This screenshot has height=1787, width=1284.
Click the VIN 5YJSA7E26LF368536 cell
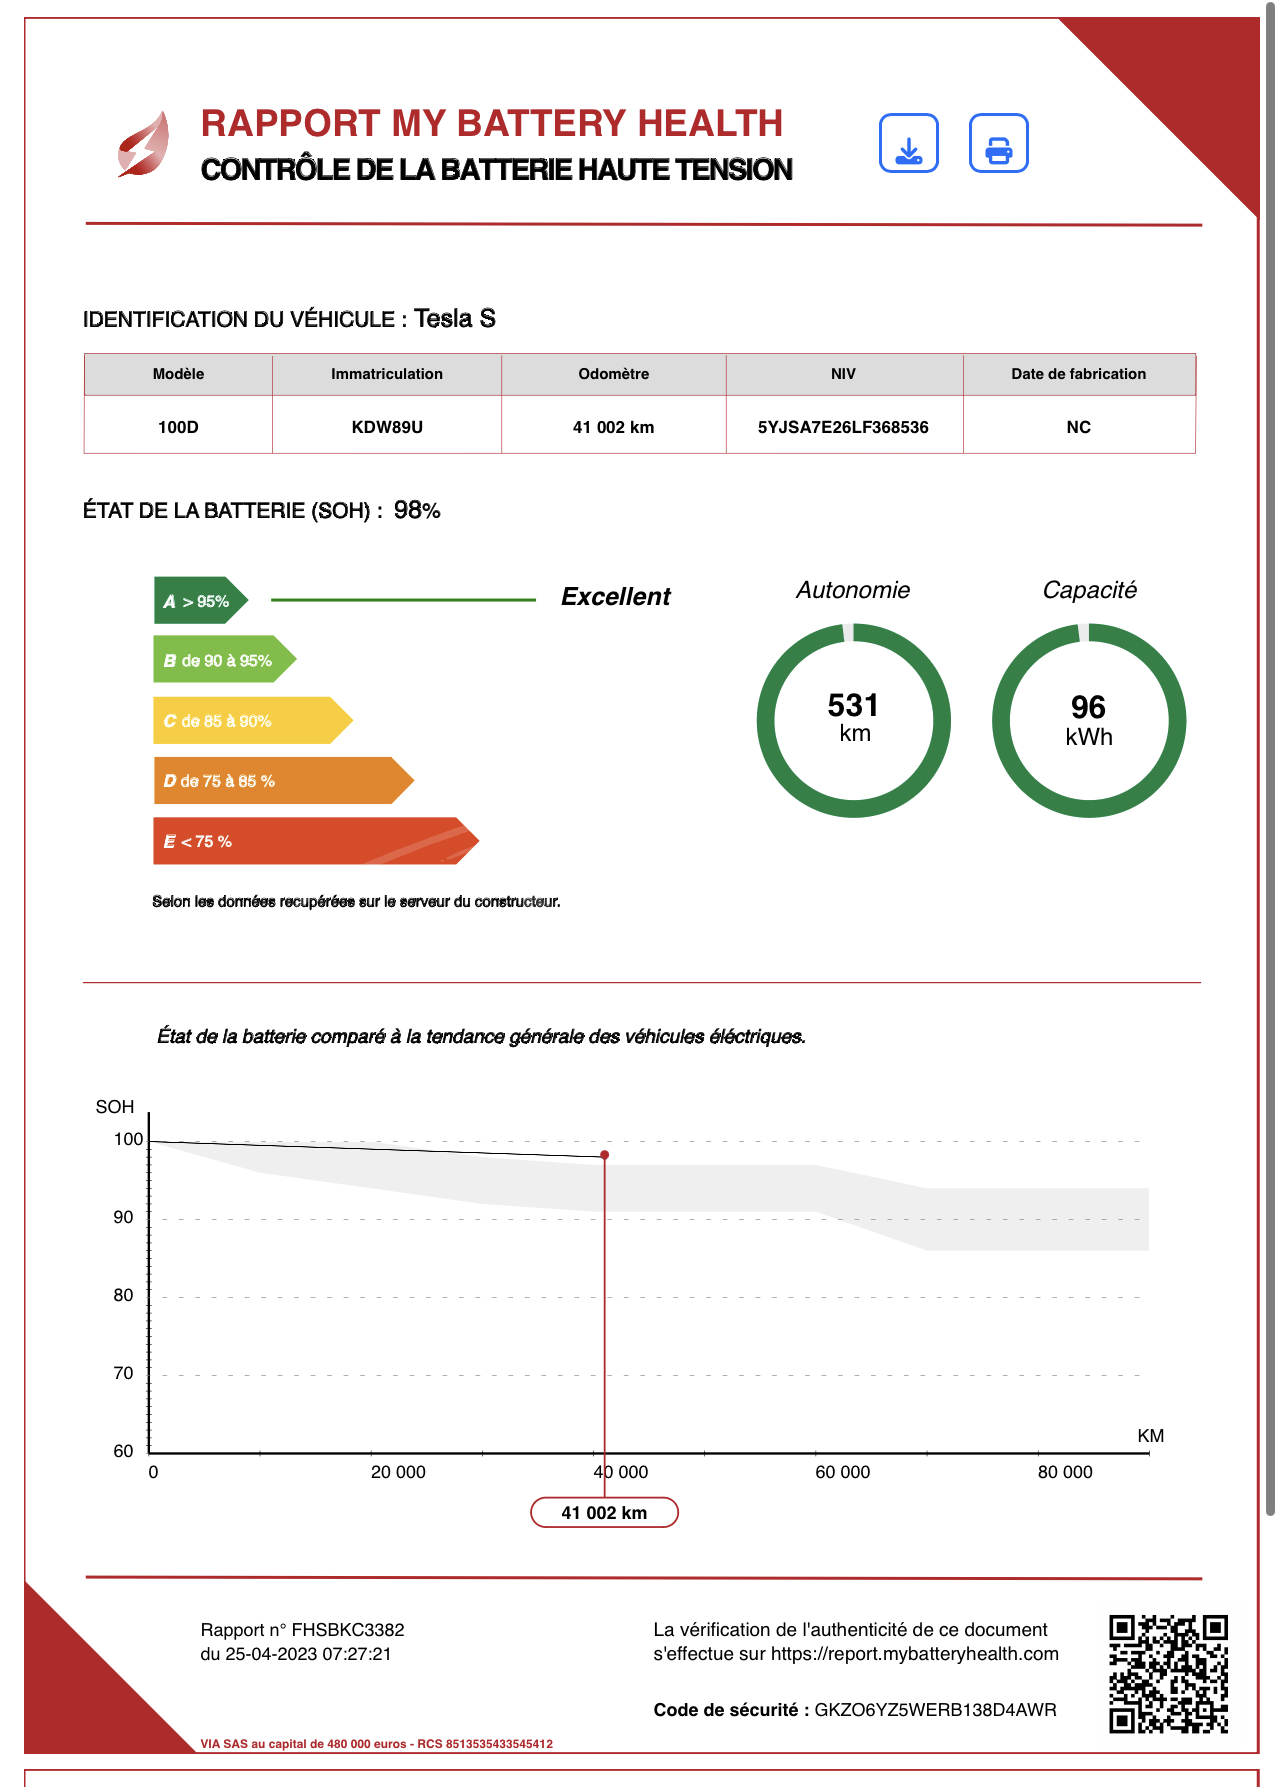tap(844, 427)
